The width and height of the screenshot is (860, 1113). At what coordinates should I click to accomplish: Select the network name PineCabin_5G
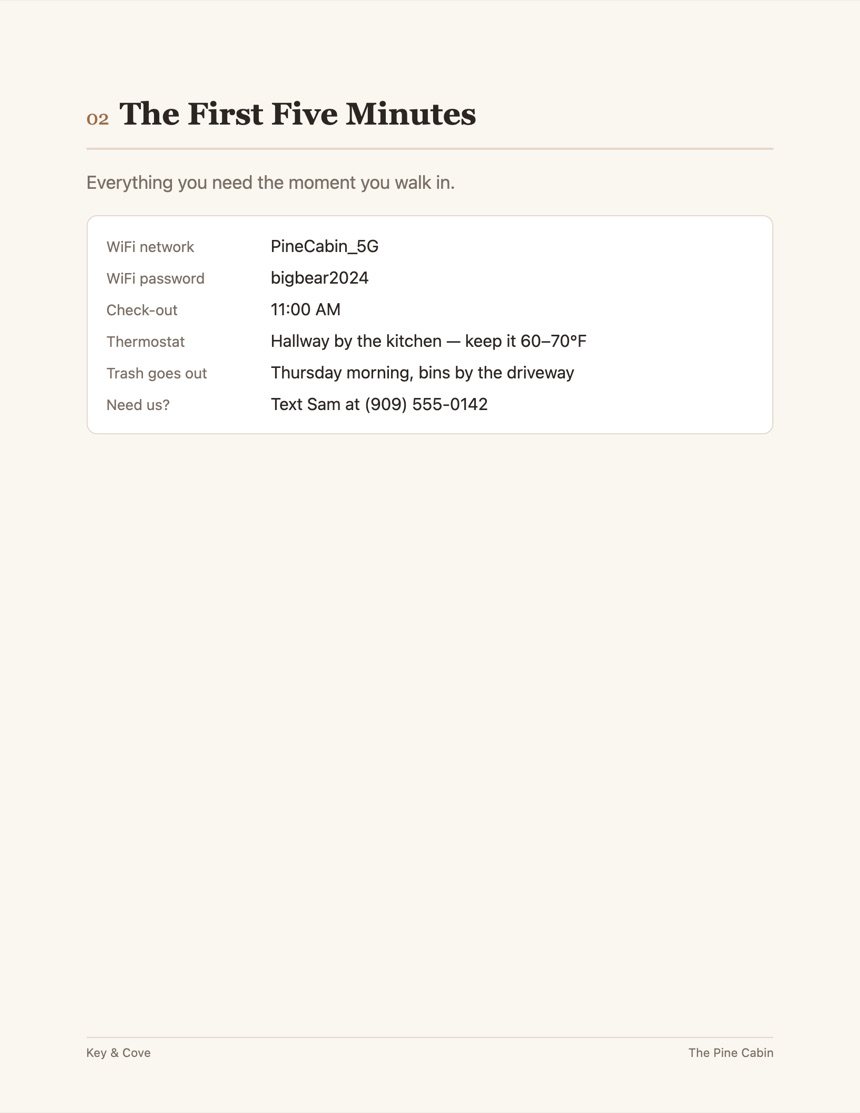point(324,246)
